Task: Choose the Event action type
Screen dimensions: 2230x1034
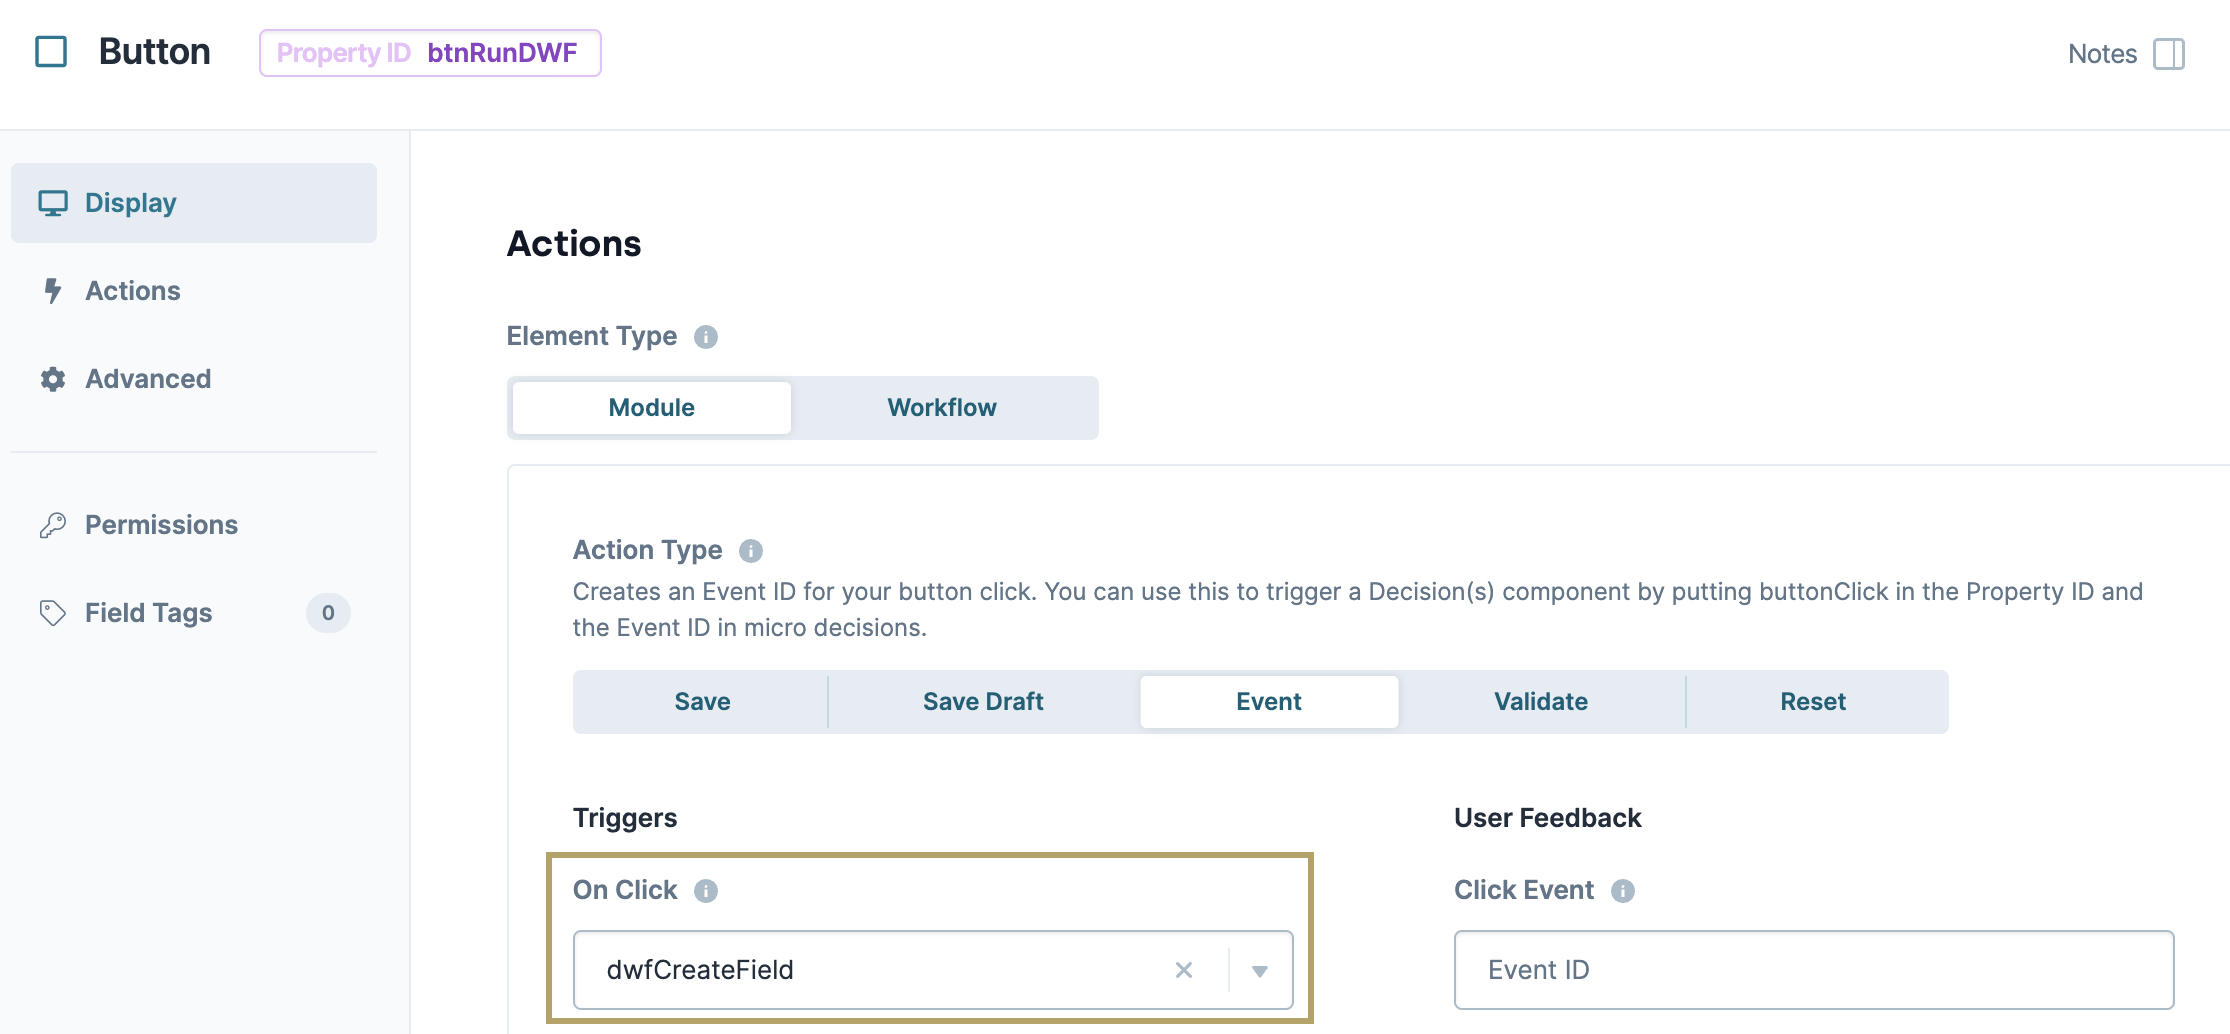Action: [x=1269, y=702]
